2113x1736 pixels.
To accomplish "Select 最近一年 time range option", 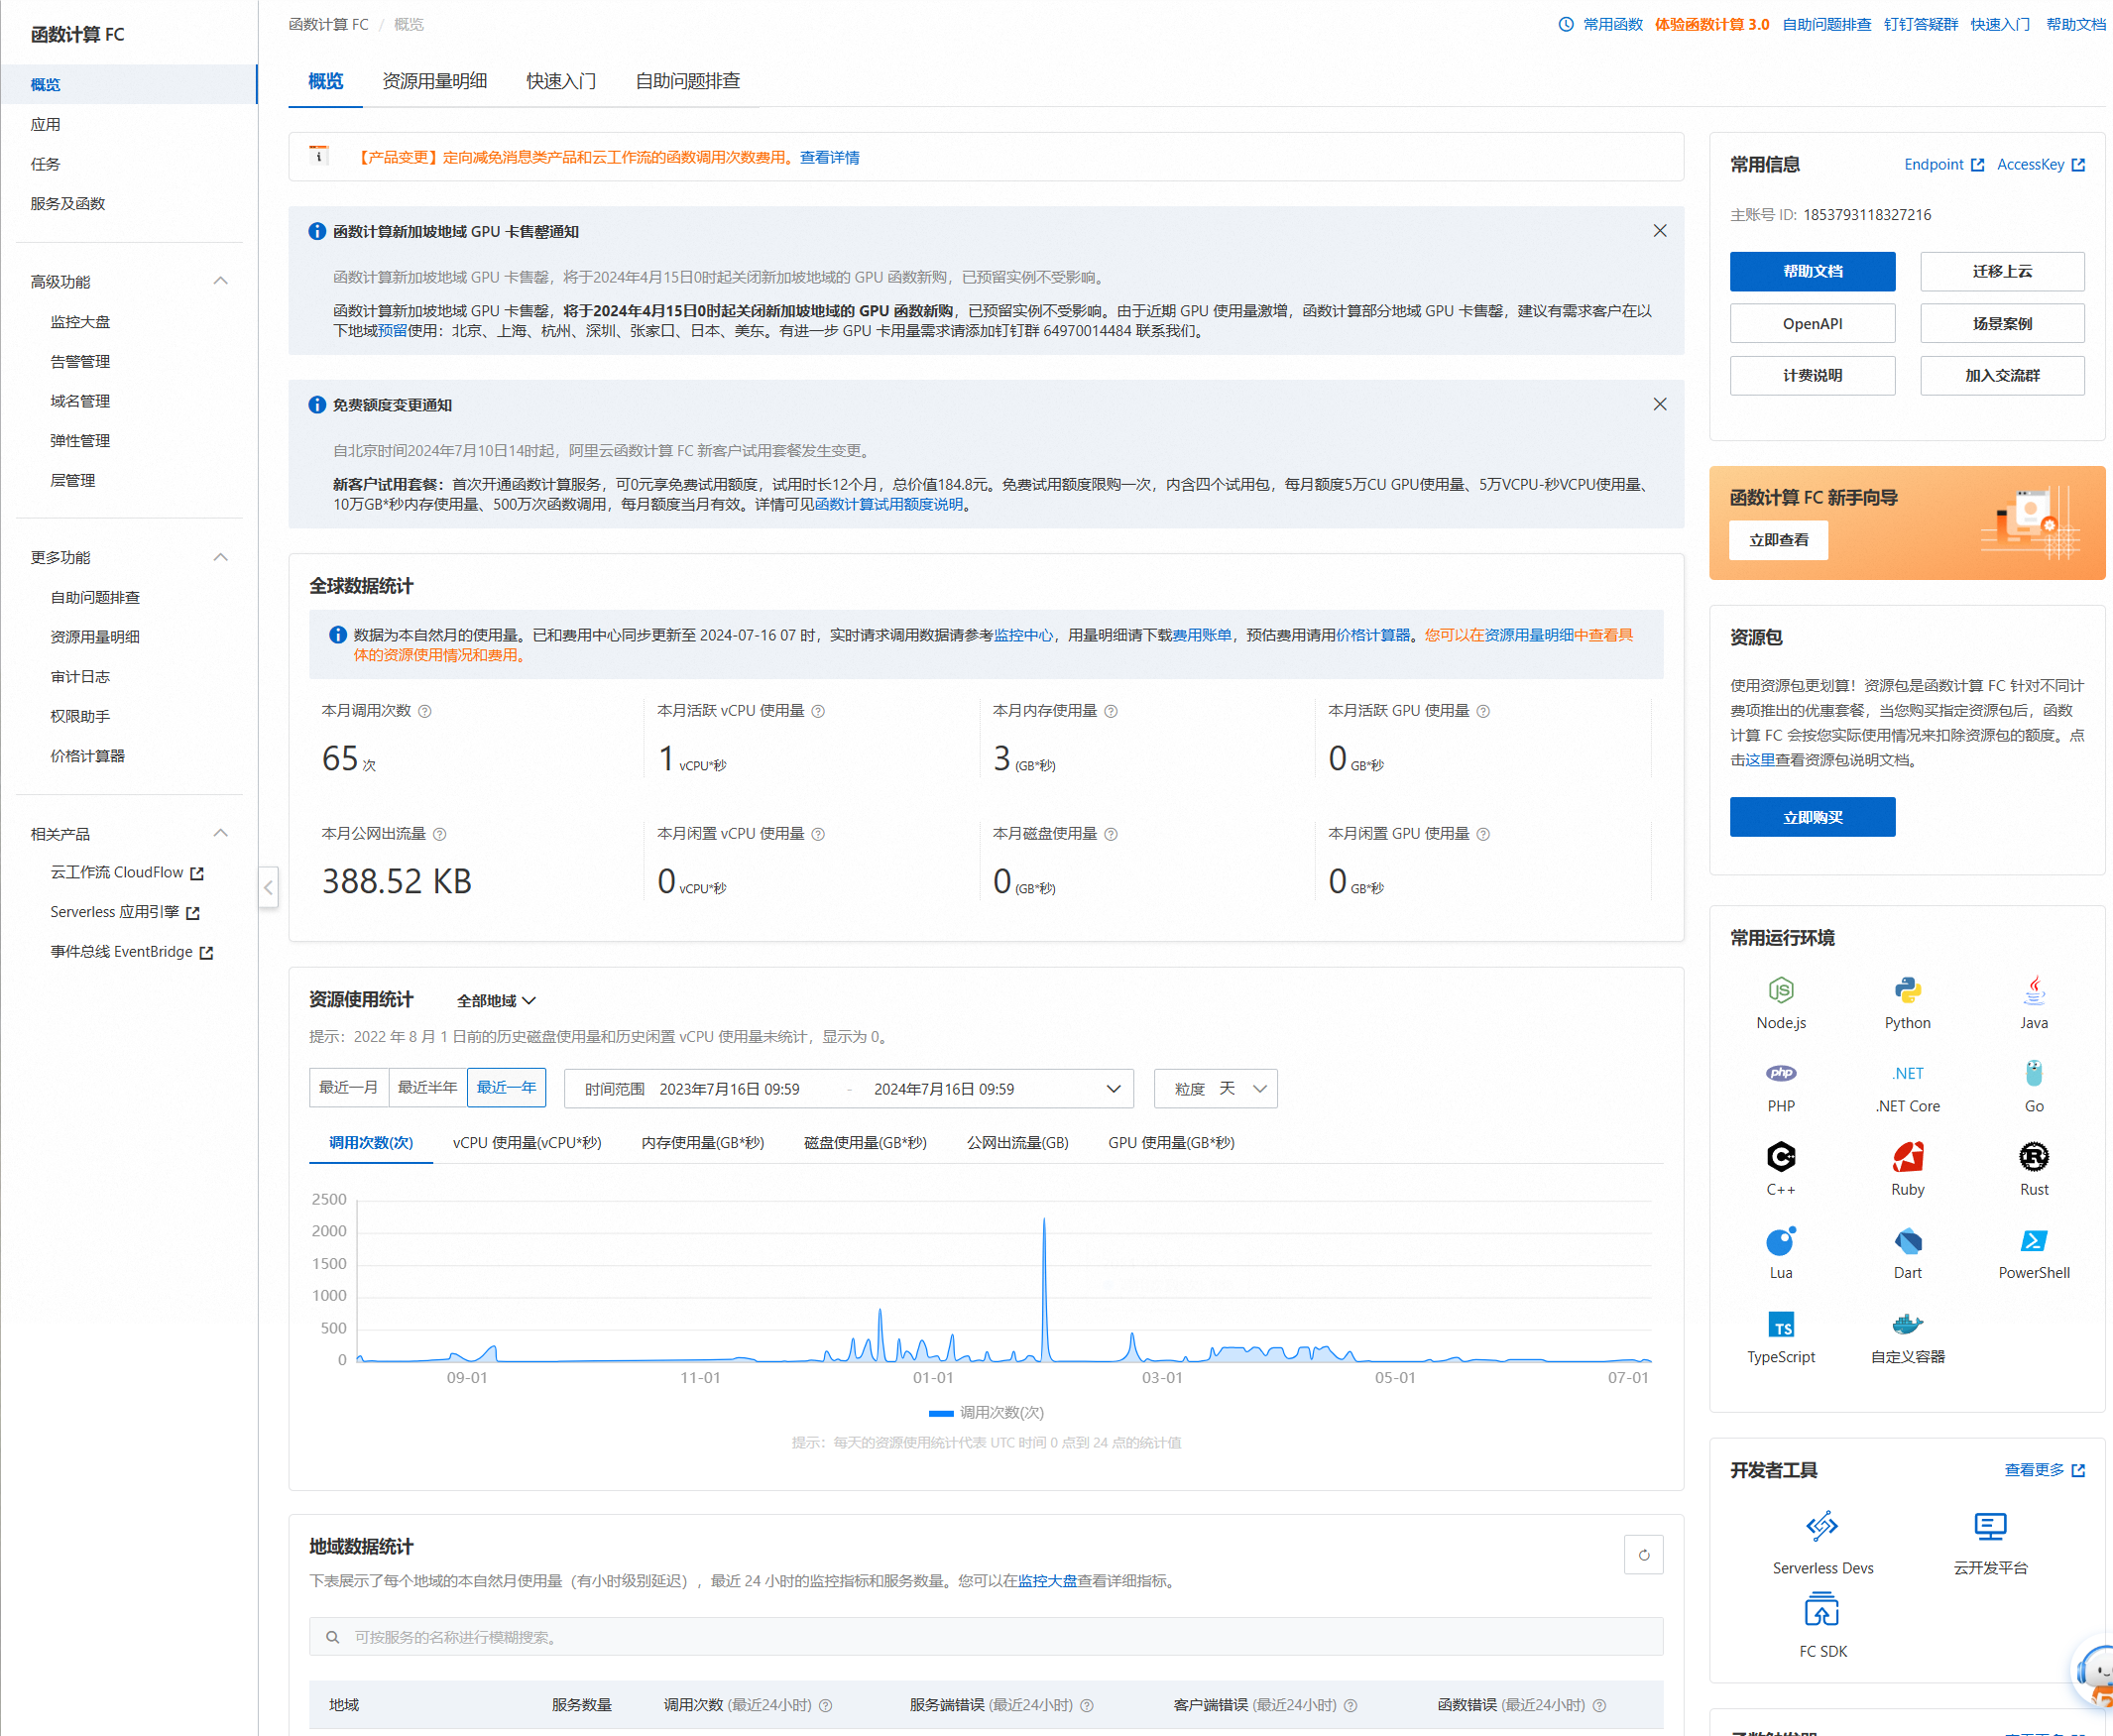I will pyautogui.click(x=506, y=1088).
